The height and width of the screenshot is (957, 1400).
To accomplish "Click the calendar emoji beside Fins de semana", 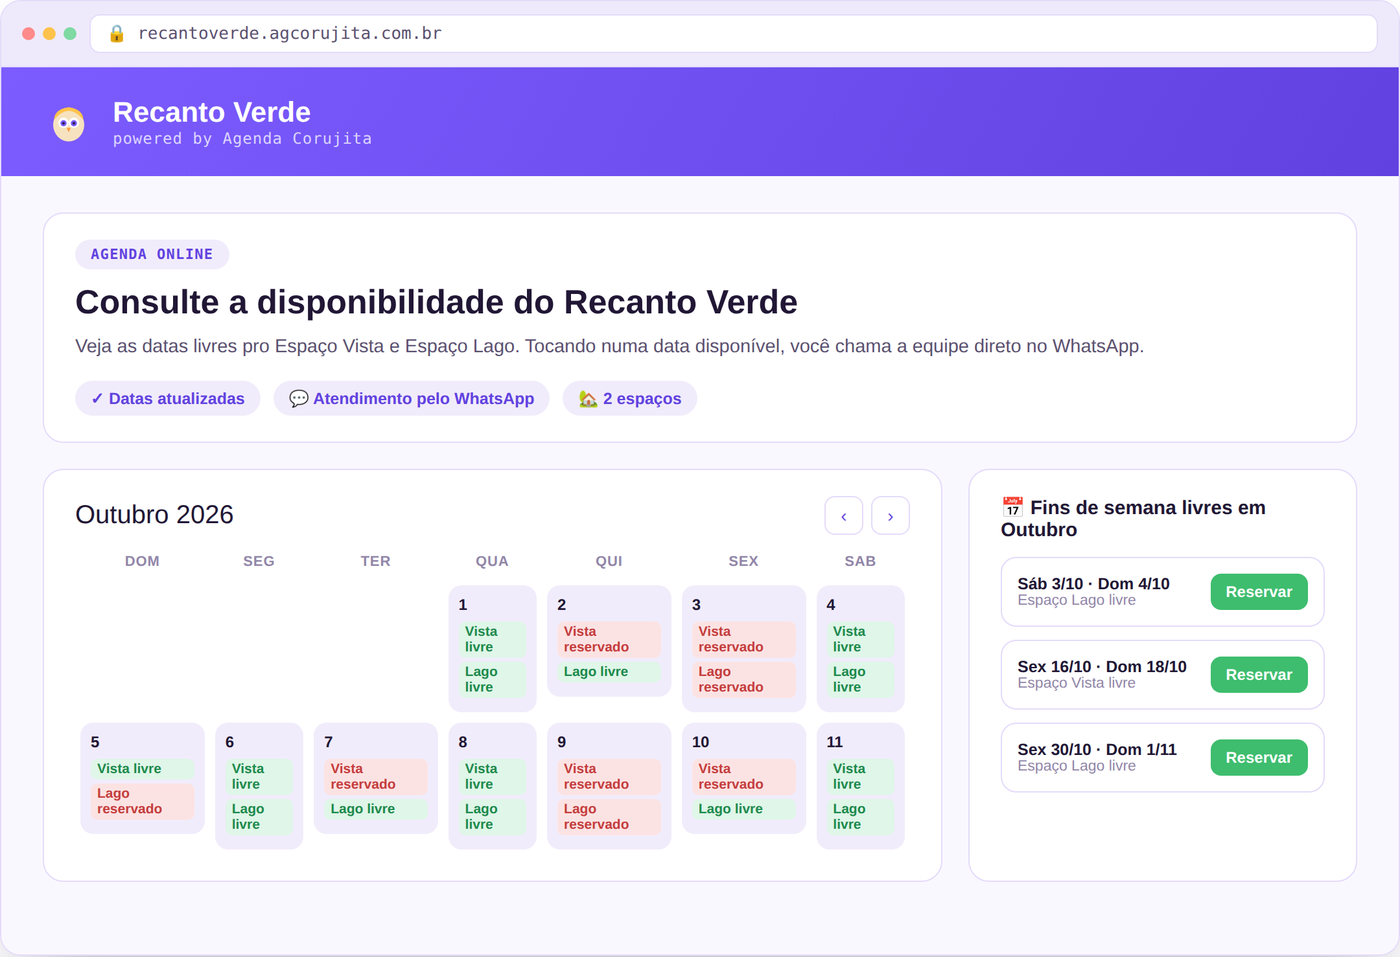I will 1012,507.
